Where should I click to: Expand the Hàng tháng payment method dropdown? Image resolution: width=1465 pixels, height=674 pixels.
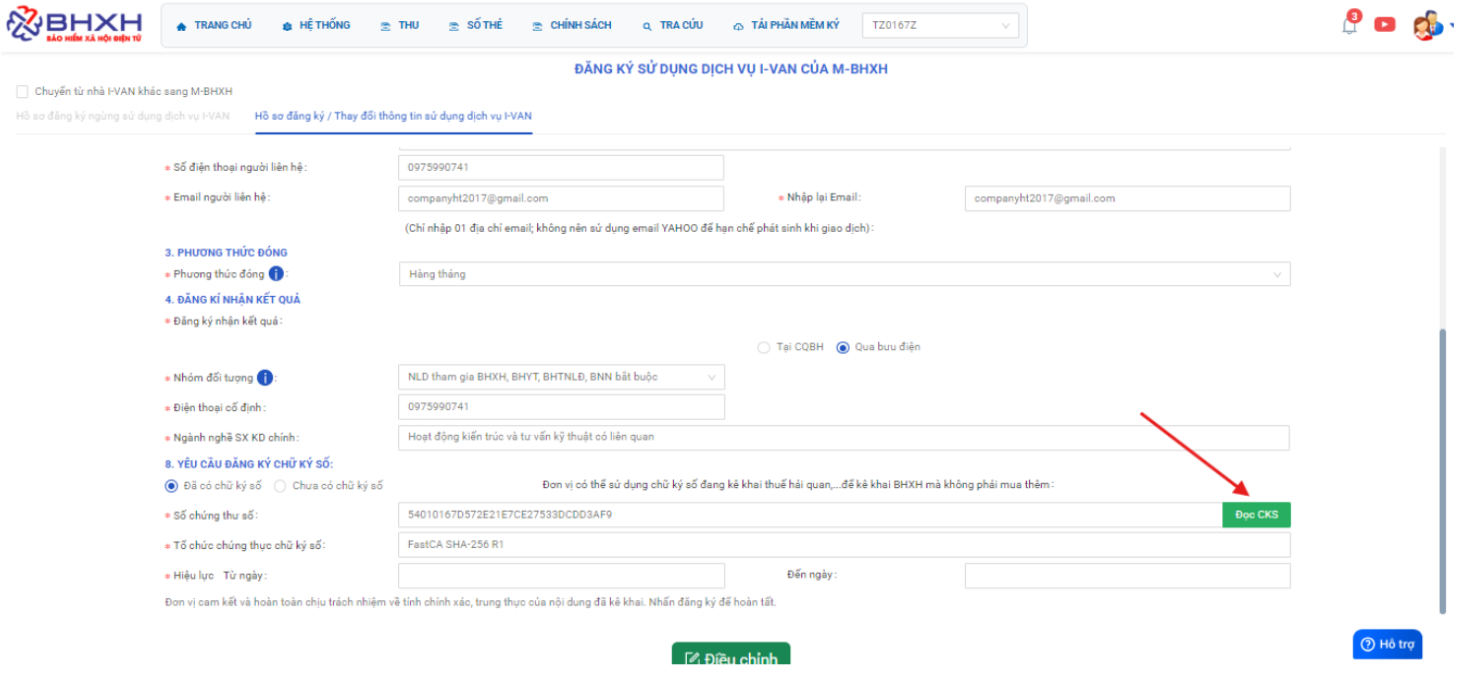pyautogui.click(x=843, y=274)
